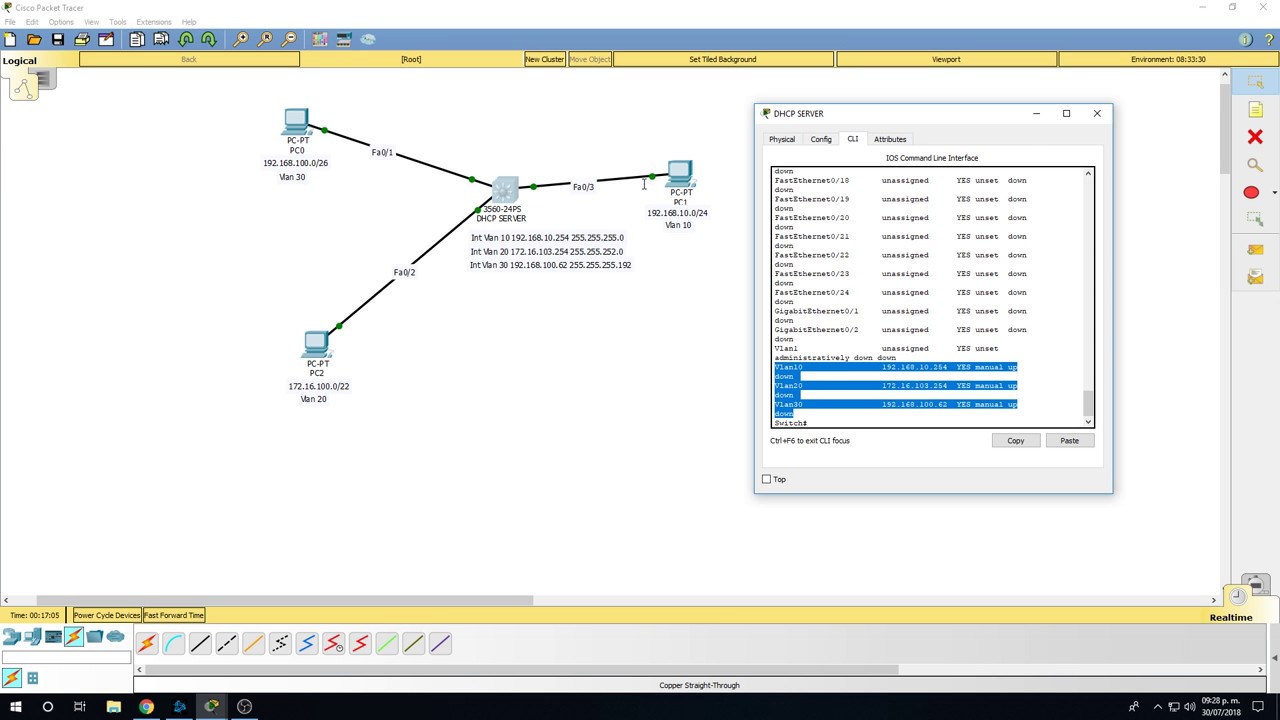Reset zoom with the magnifier R icon
This screenshot has height=720, width=1280.
point(265,39)
